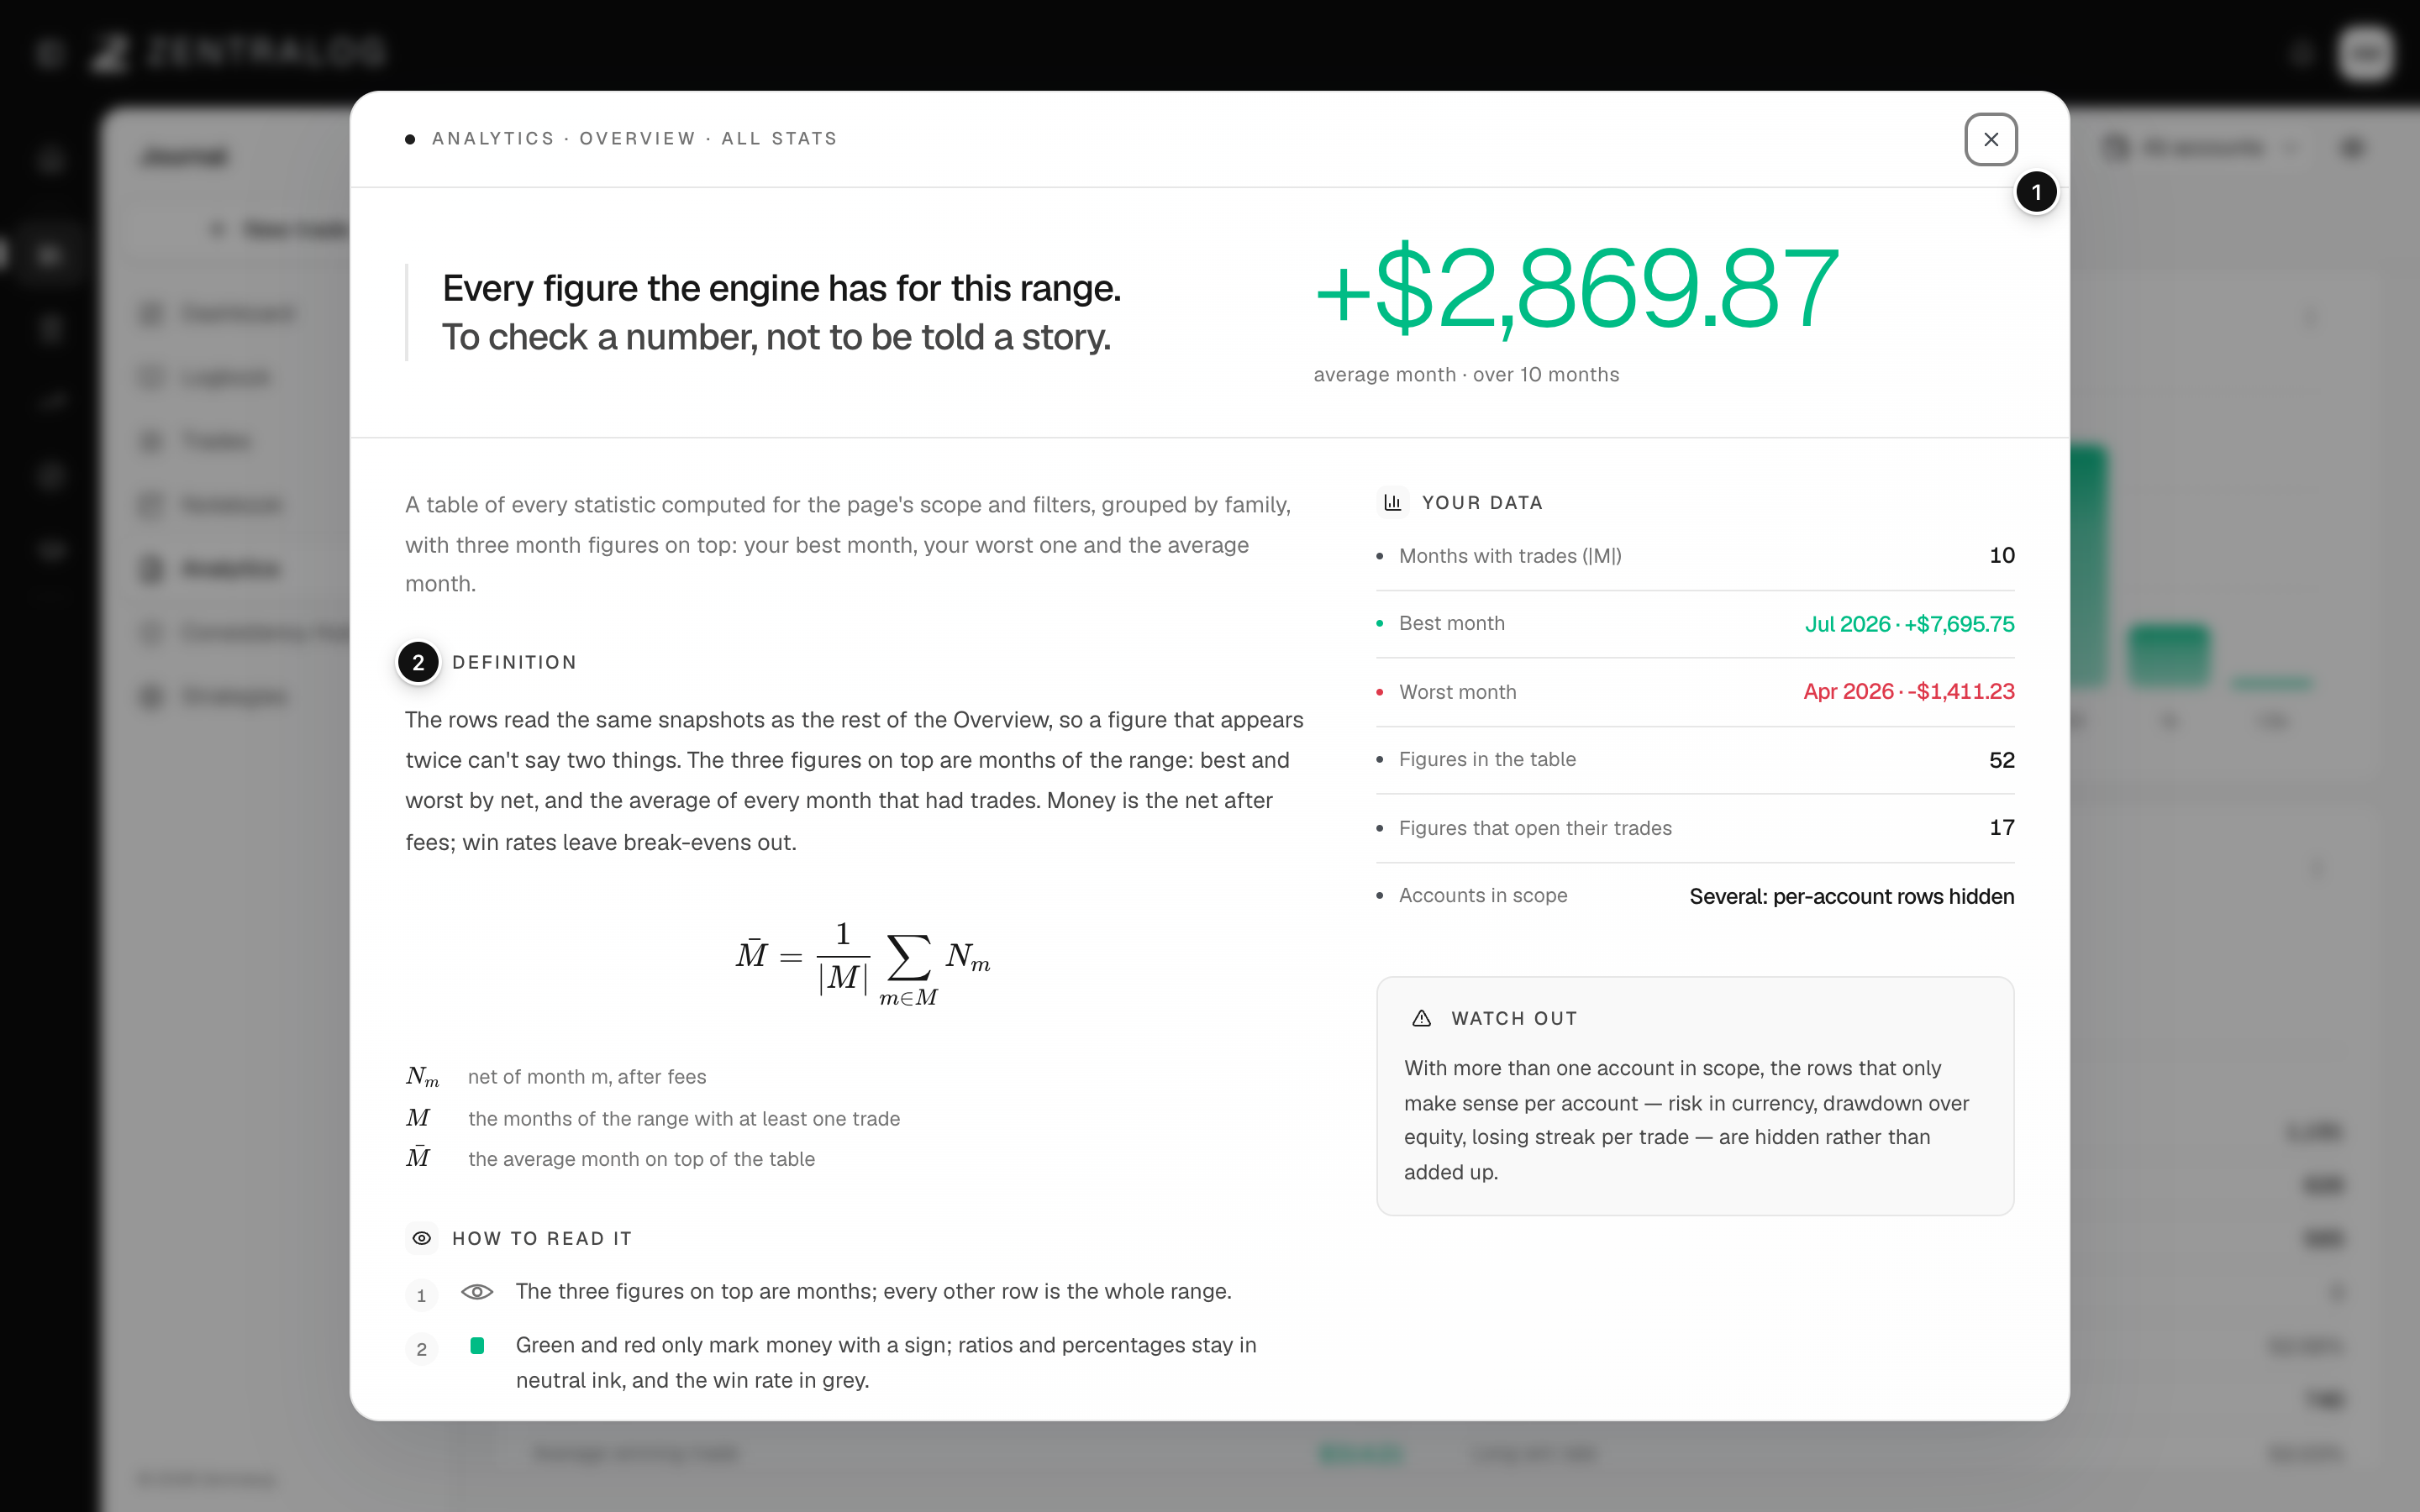Click the ANALYTICS · OVERVIEW · ALL STATS breadcrumb

pyautogui.click(x=634, y=138)
